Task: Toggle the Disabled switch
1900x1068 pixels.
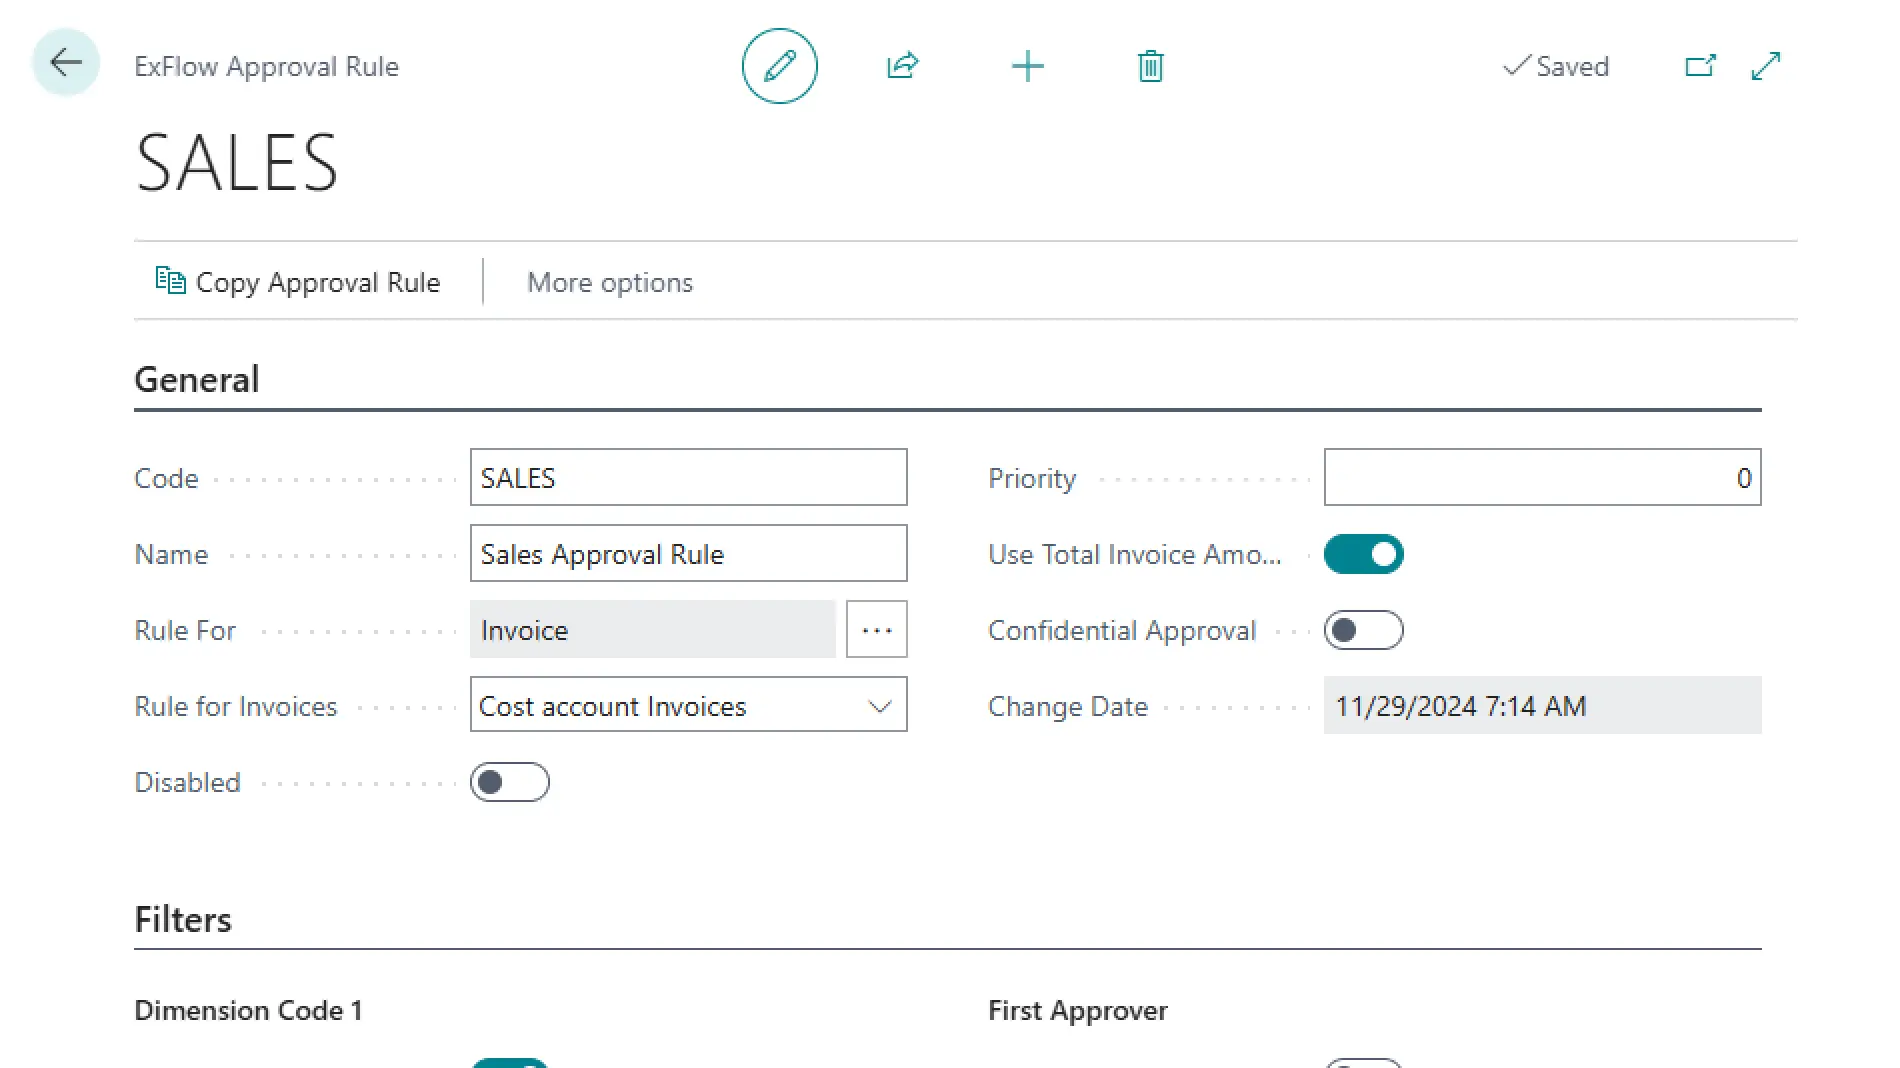Action: [x=510, y=782]
